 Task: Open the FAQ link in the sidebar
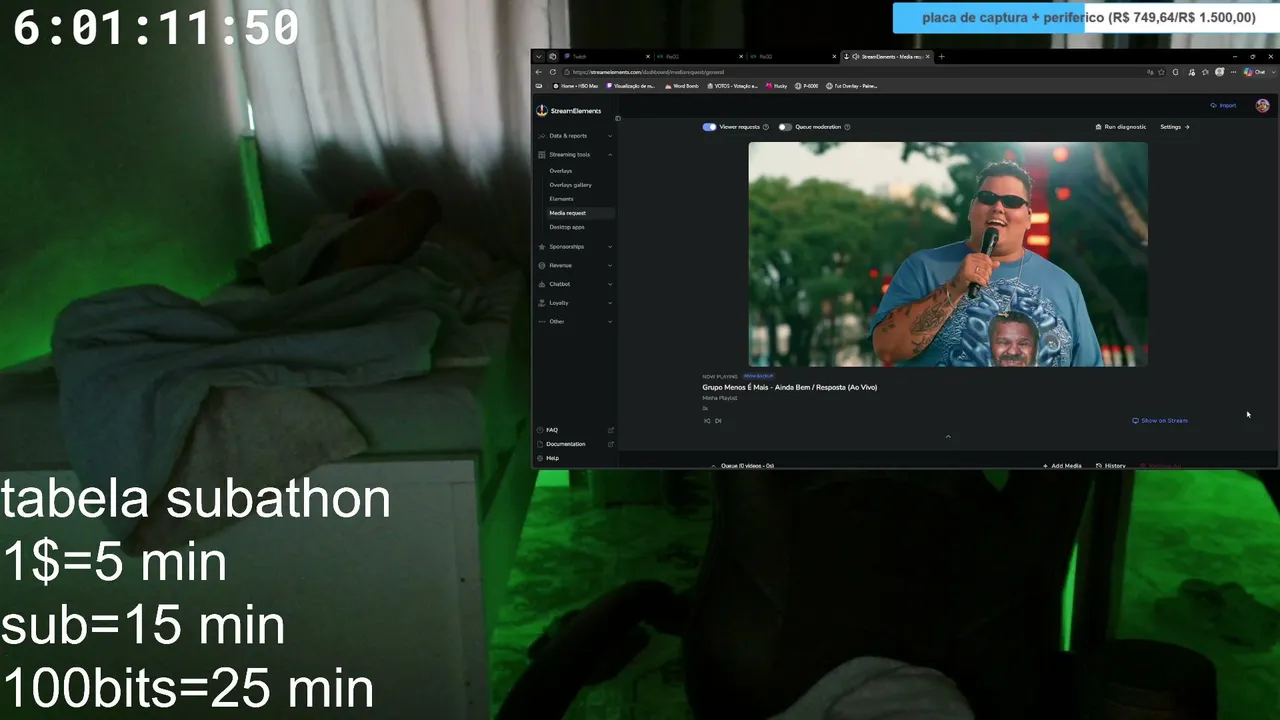[552, 430]
